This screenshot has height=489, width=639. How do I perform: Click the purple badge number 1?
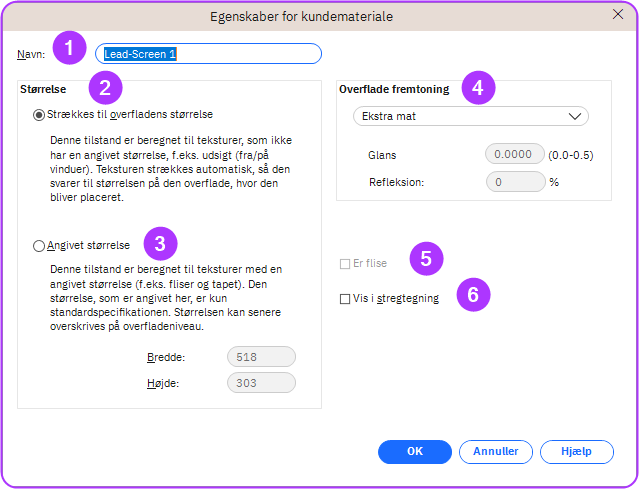tap(69, 47)
